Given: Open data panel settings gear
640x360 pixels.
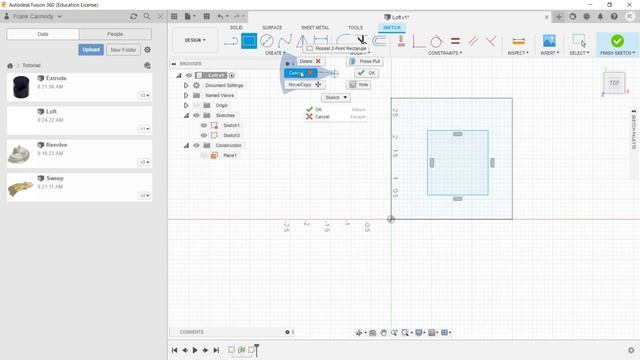Looking at the screenshot, I should pyautogui.click(x=147, y=50).
